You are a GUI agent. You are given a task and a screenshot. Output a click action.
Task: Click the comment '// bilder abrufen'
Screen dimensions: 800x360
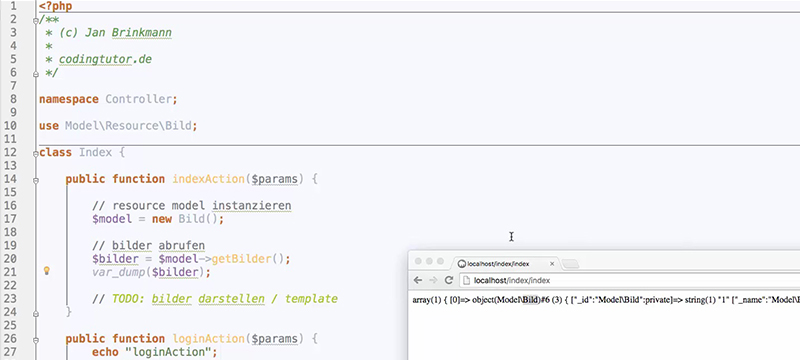[x=148, y=245]
